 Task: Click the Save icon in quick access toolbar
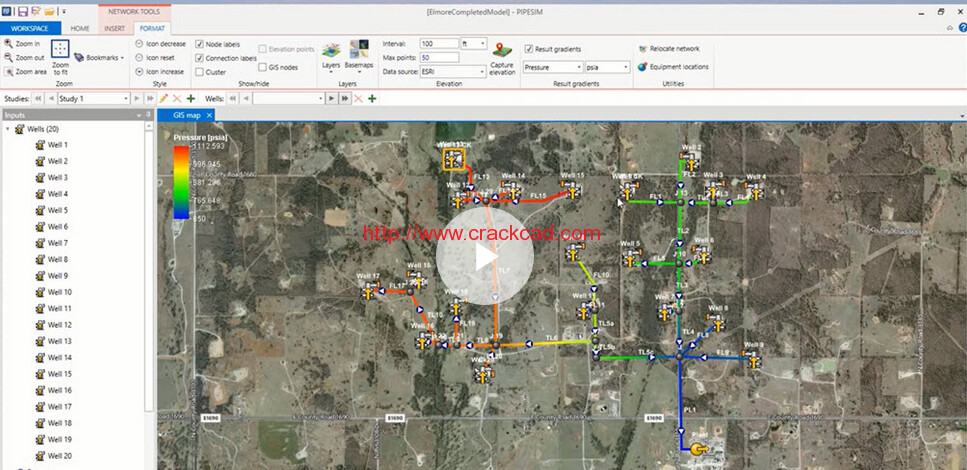pos(22,11)
